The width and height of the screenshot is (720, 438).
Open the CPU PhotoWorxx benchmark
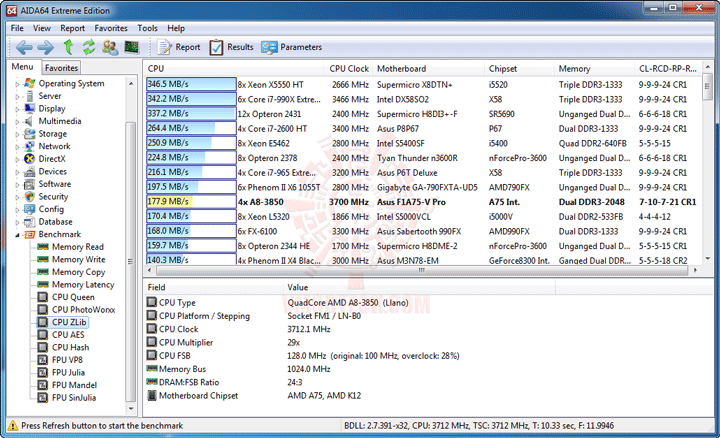tap(84, 310)
